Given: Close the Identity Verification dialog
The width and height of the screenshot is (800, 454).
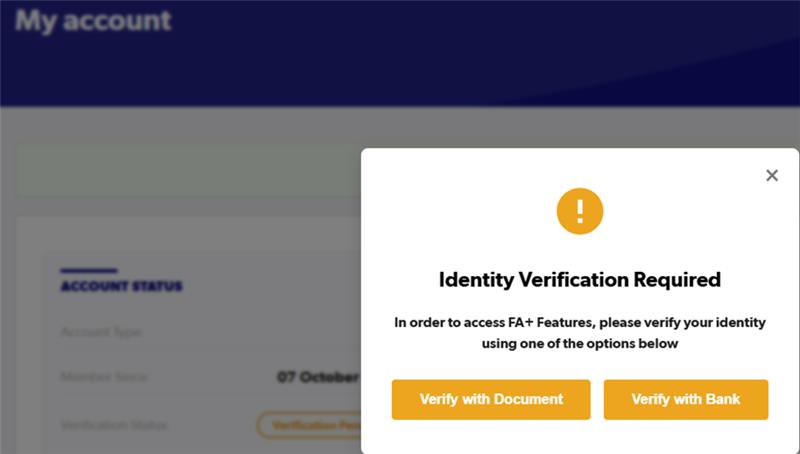Looking at the screenshot, I should click(x=771, y=176).
